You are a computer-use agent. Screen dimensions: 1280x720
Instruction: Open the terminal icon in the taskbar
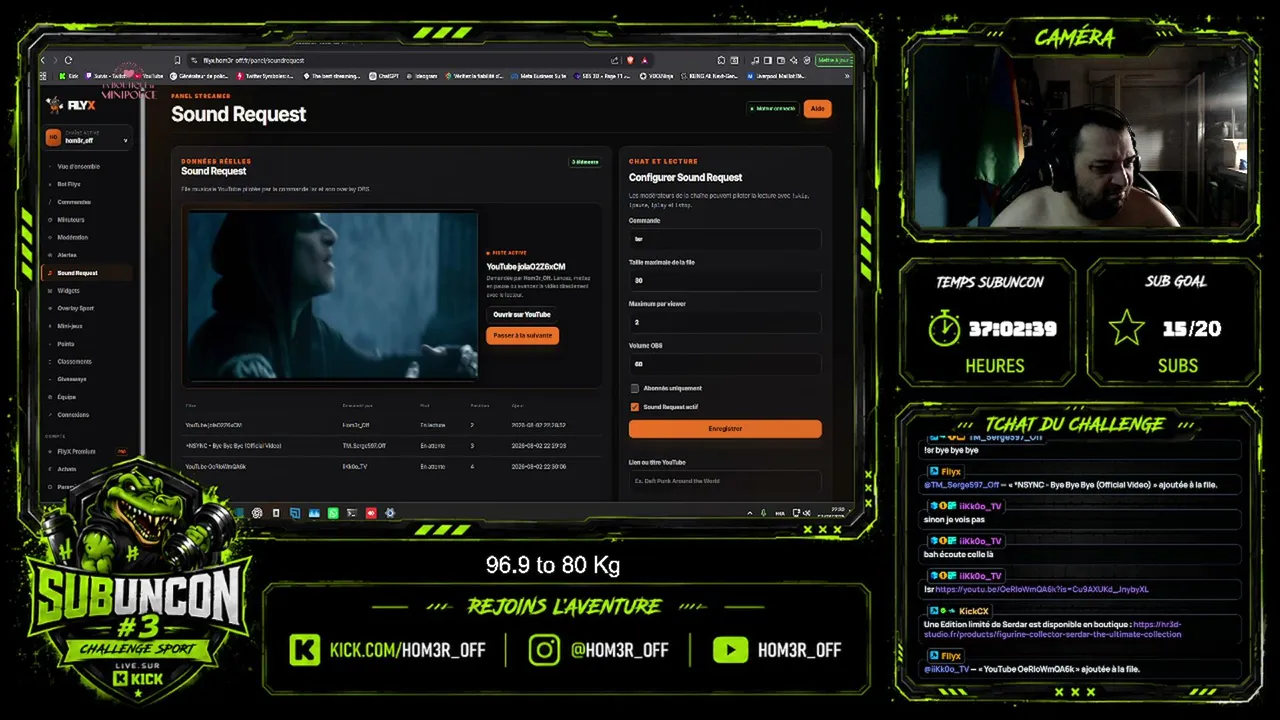tap(352, 513)
